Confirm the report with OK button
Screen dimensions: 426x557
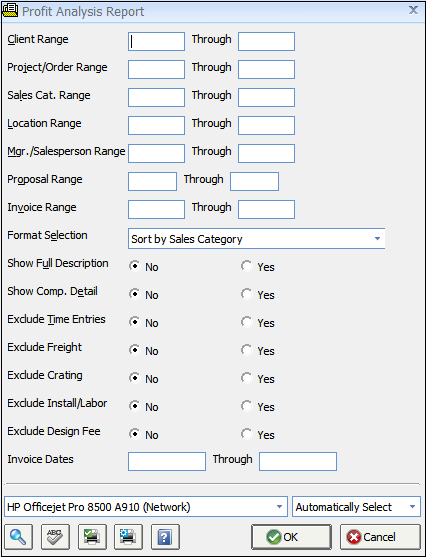coord(291,537)
